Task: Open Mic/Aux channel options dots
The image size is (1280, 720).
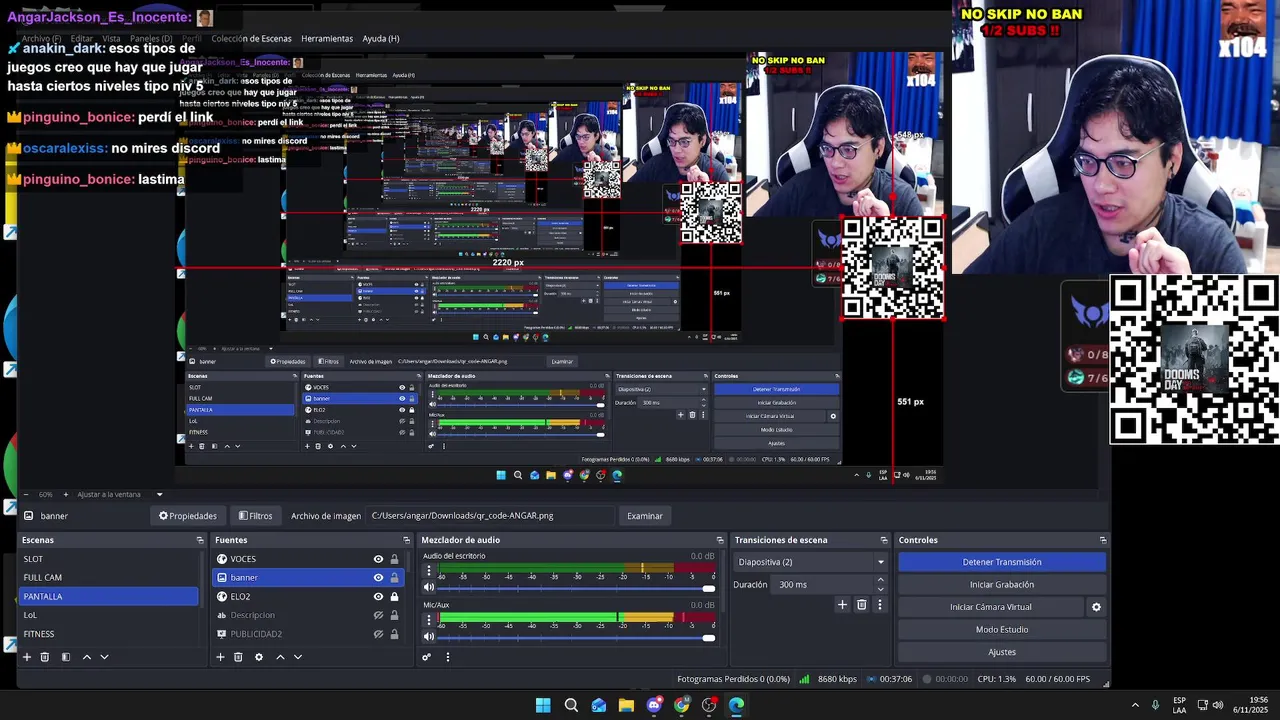Action: point(429,620)
